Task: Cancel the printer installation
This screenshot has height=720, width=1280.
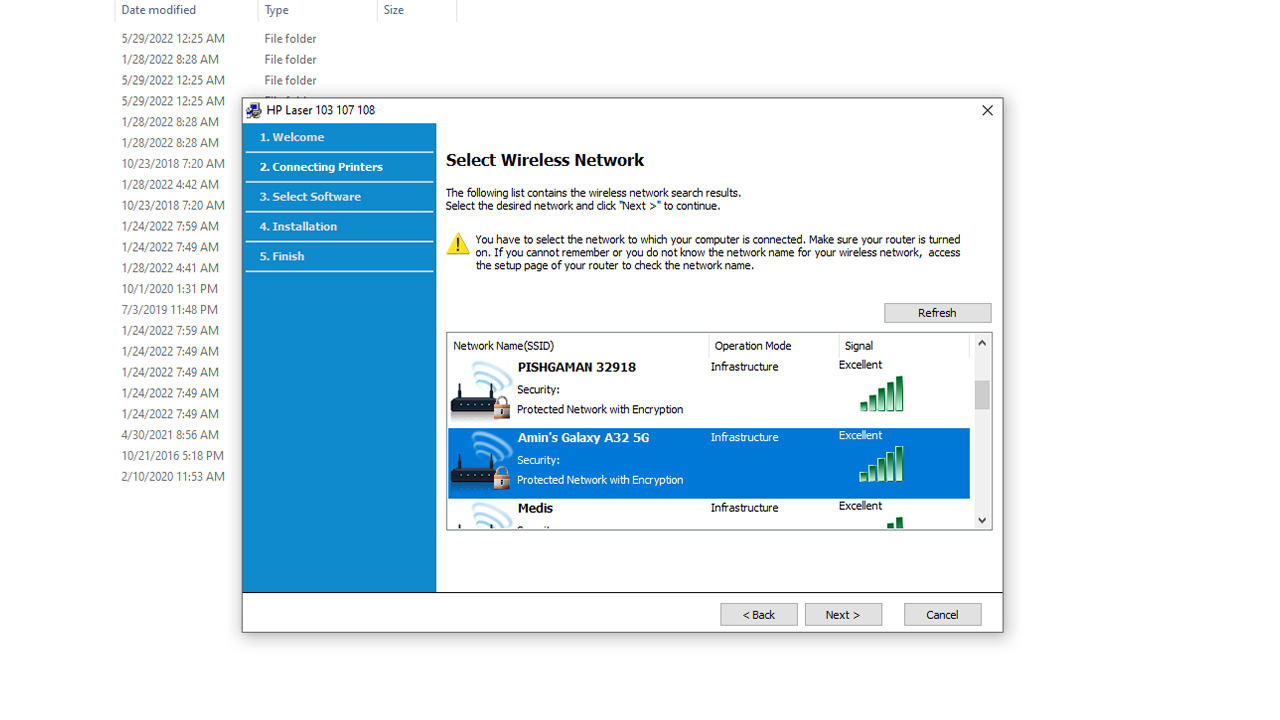Action: tap(942, 614)
